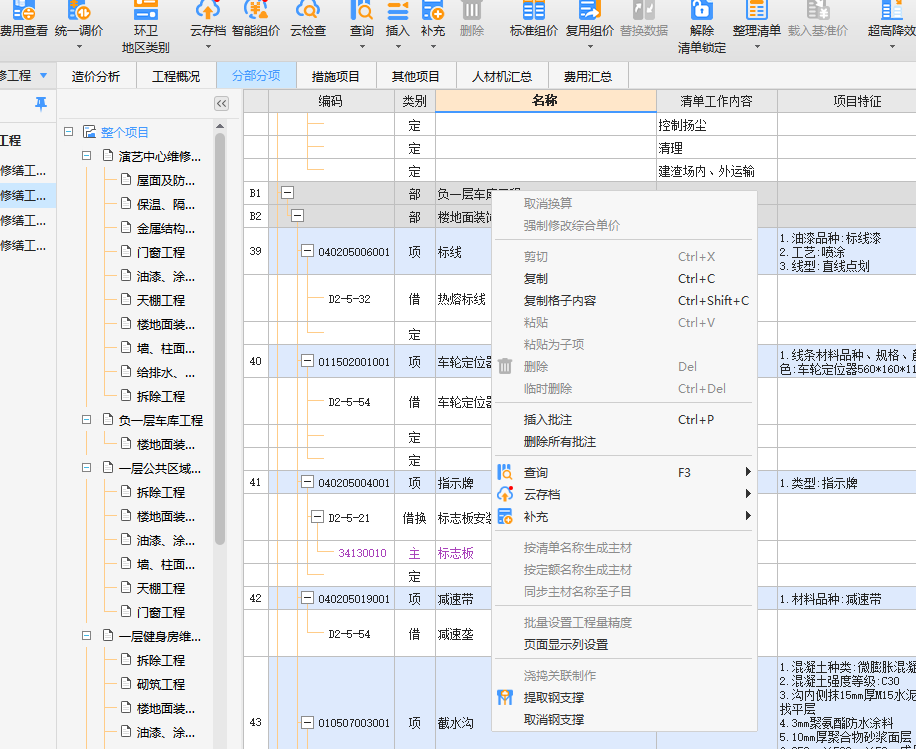This screenshot has height=749, width=916.
Task: Click code cell 010507003001
Action: click(353, 723)
